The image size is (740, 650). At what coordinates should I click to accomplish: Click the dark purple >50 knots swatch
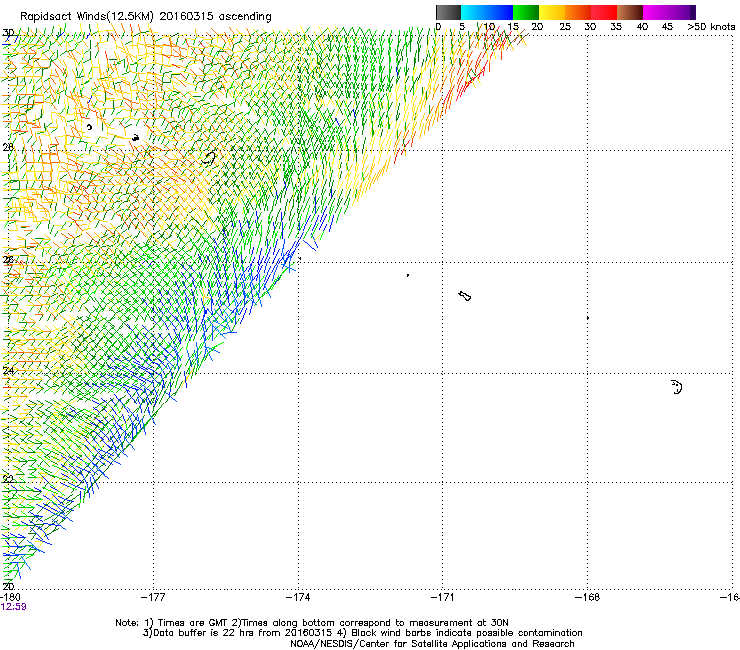[693, 12]
